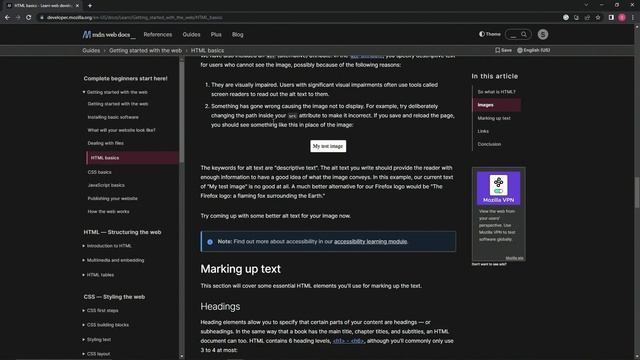This screenshot has width=640, height=360.
Task: Click the browser forward arrow
Action: click(x=18, y=18)
